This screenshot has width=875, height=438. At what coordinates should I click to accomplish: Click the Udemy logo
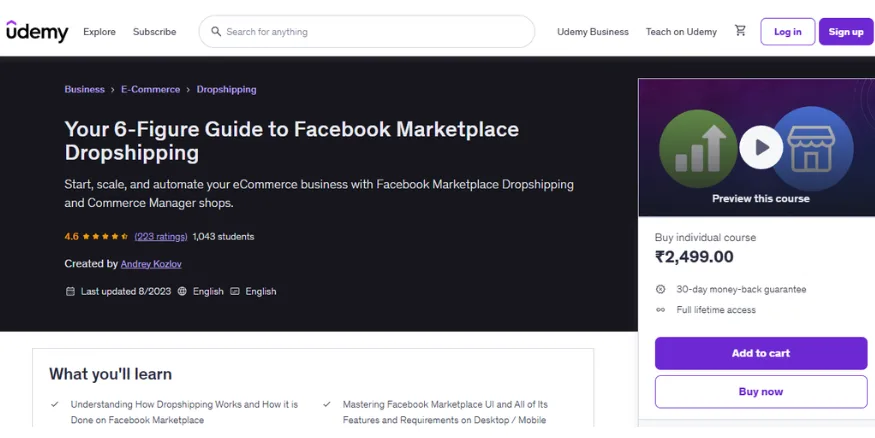(x=37, y=31)
